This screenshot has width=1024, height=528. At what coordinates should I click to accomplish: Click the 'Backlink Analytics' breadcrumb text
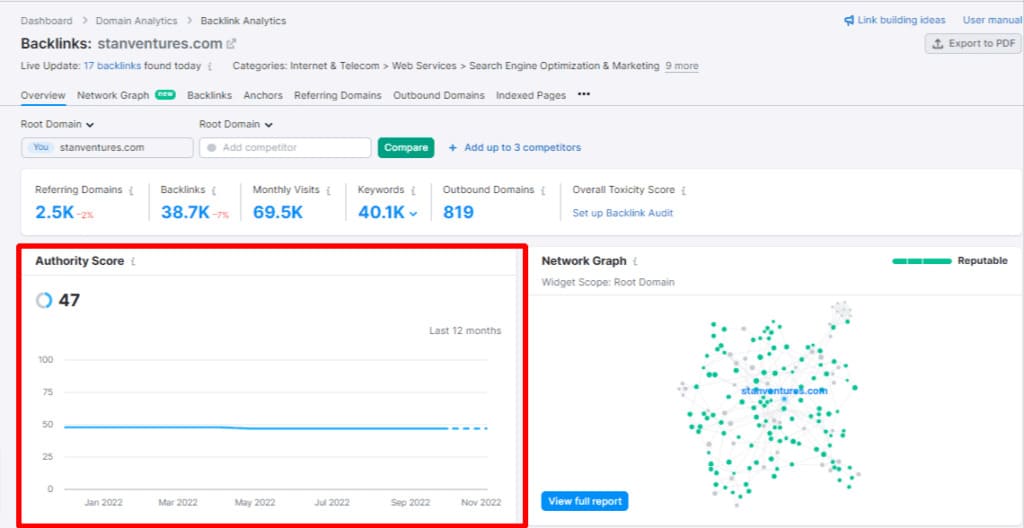243,21
